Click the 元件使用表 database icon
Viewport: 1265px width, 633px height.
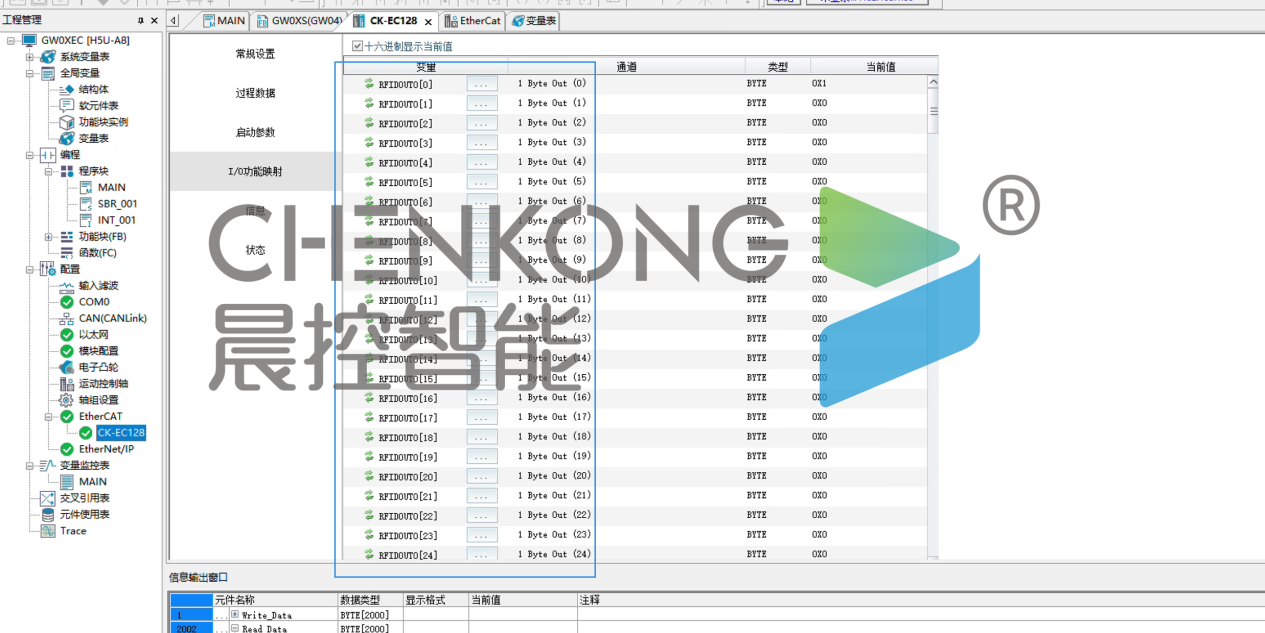pyautogui.click(x=48, y=514)
